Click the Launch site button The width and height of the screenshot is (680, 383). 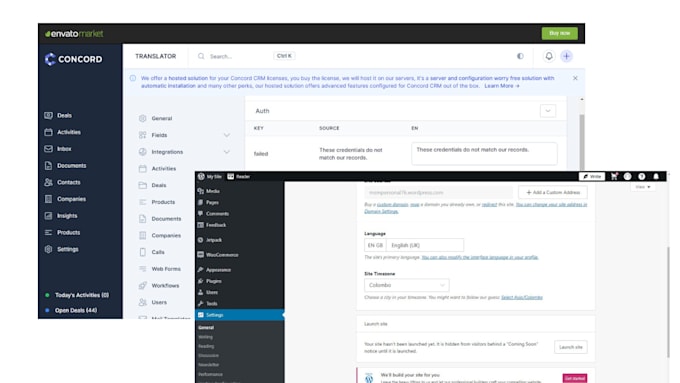tap(571, 347)
